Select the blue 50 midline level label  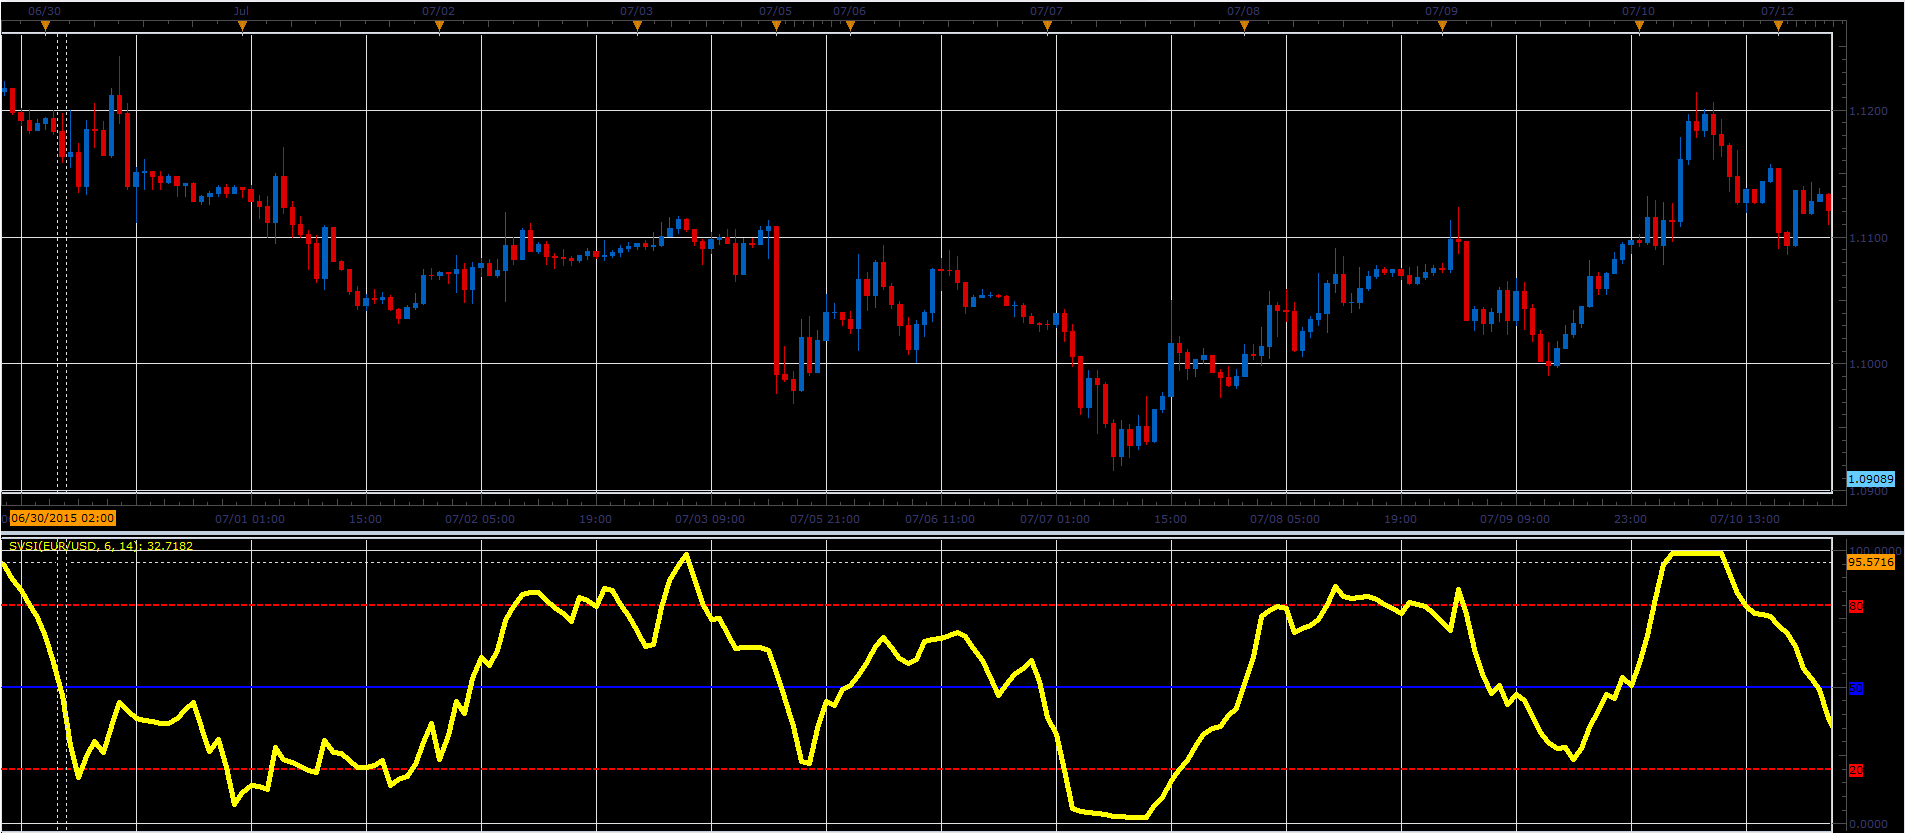click(1856, 688)
